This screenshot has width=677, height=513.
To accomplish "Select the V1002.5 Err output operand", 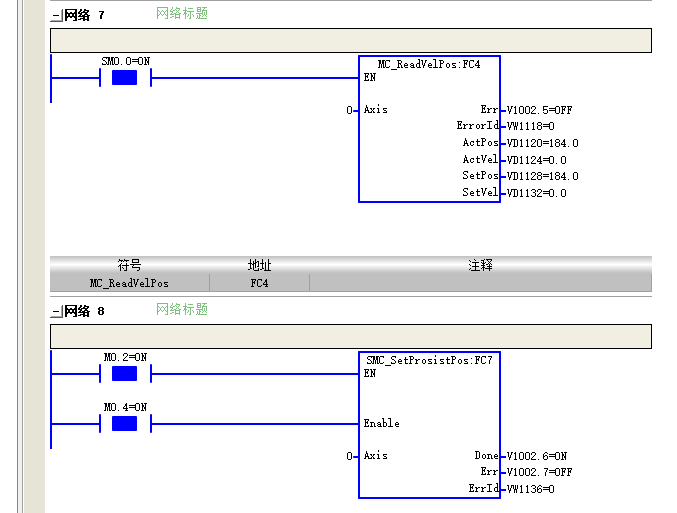I will (x=539, y=110).
